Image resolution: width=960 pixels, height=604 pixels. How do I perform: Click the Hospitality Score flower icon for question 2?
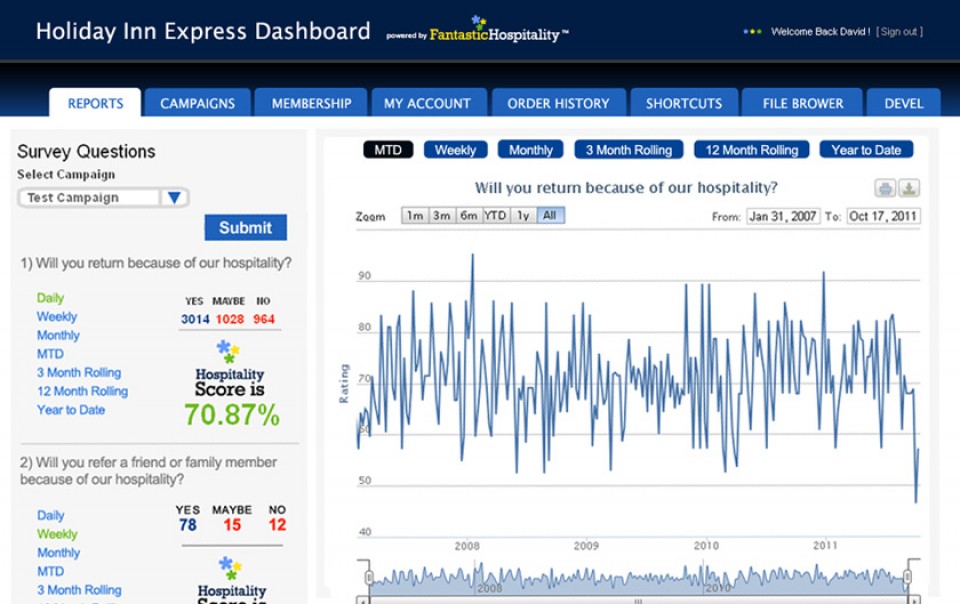(231, 568)
